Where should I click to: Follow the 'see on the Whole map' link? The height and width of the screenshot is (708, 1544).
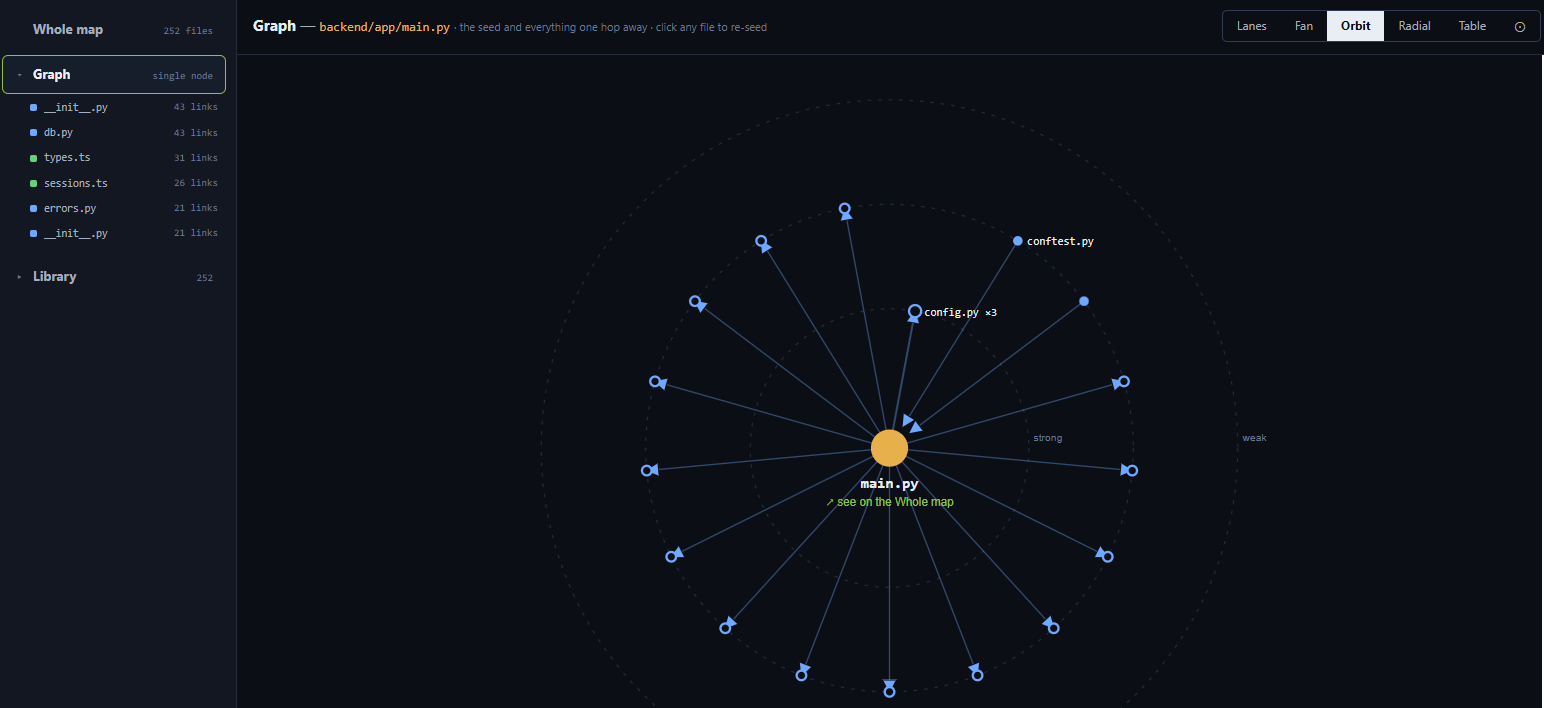(x=890, y=502)
